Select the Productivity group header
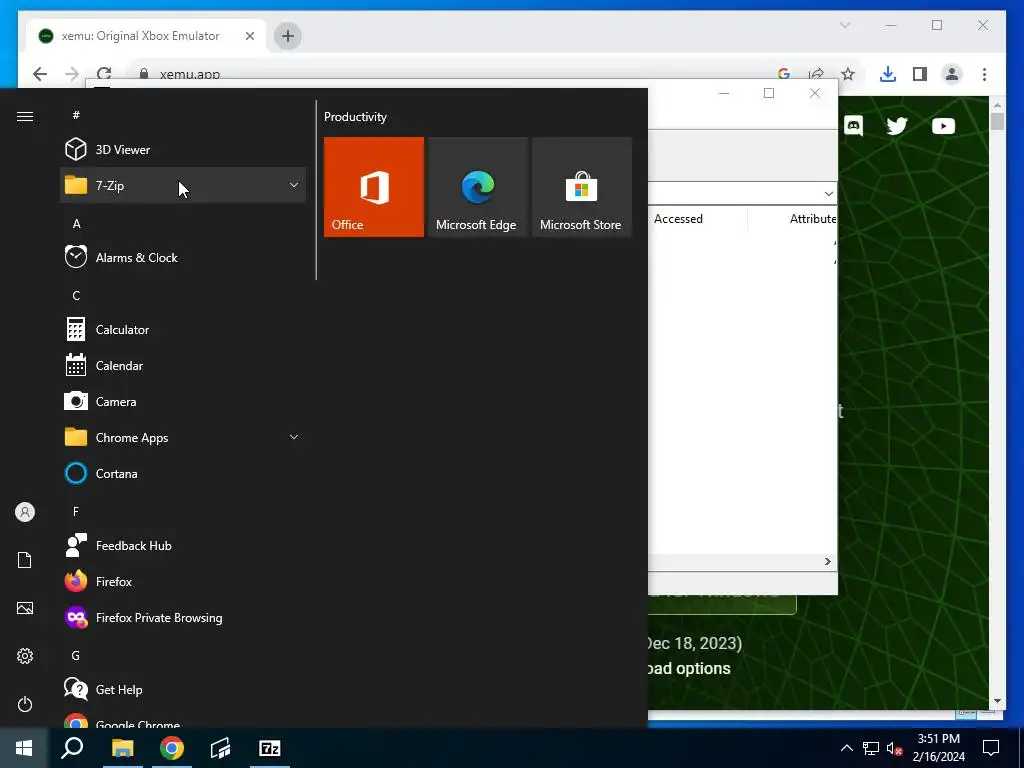 355,117
